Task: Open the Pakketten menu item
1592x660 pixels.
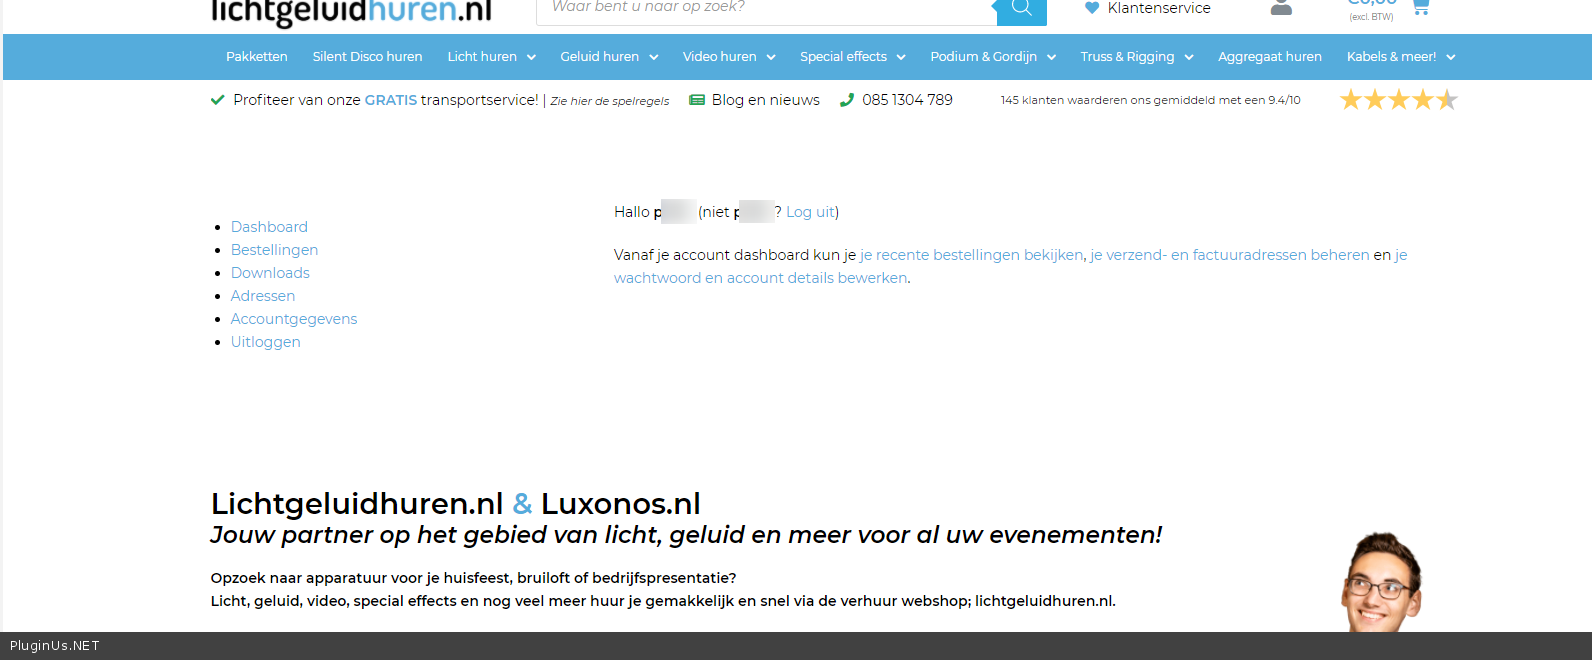Action: 257,57
